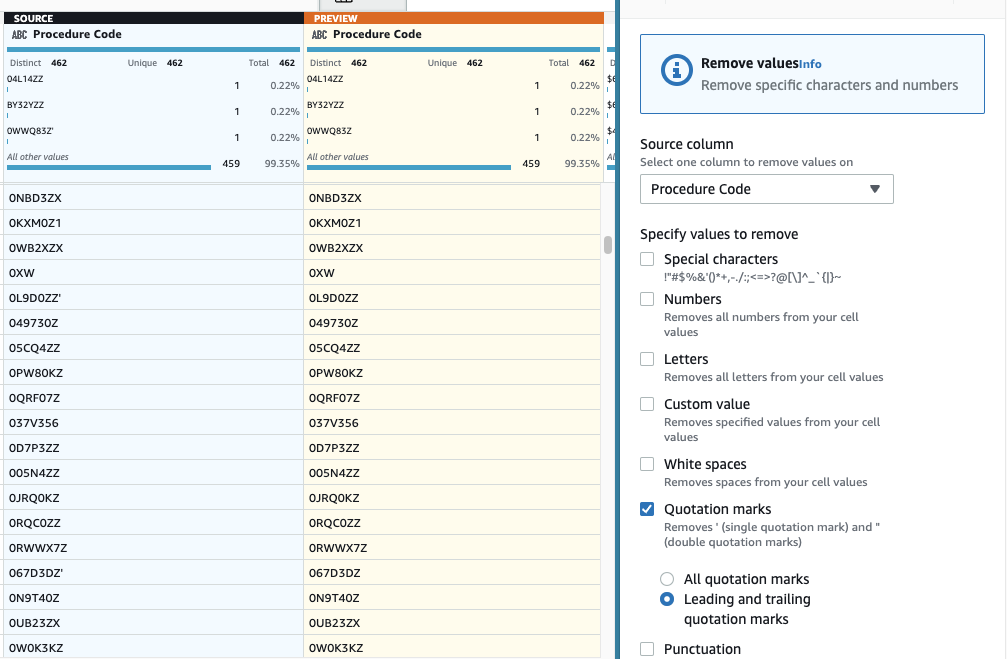The height and width of the screenshot is (659, 1007).
Task: Click the BY32YZZ value in Preview statistics
Action: 325,105
